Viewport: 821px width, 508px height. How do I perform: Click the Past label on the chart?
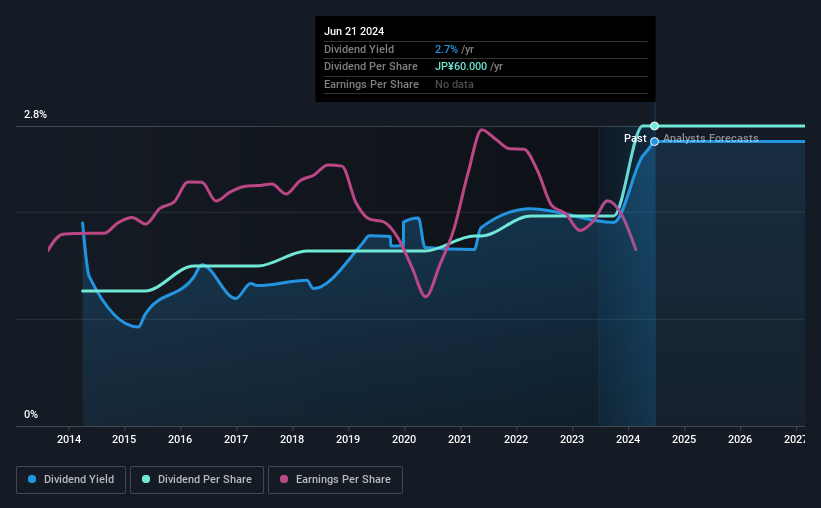(x=635, y=138)
